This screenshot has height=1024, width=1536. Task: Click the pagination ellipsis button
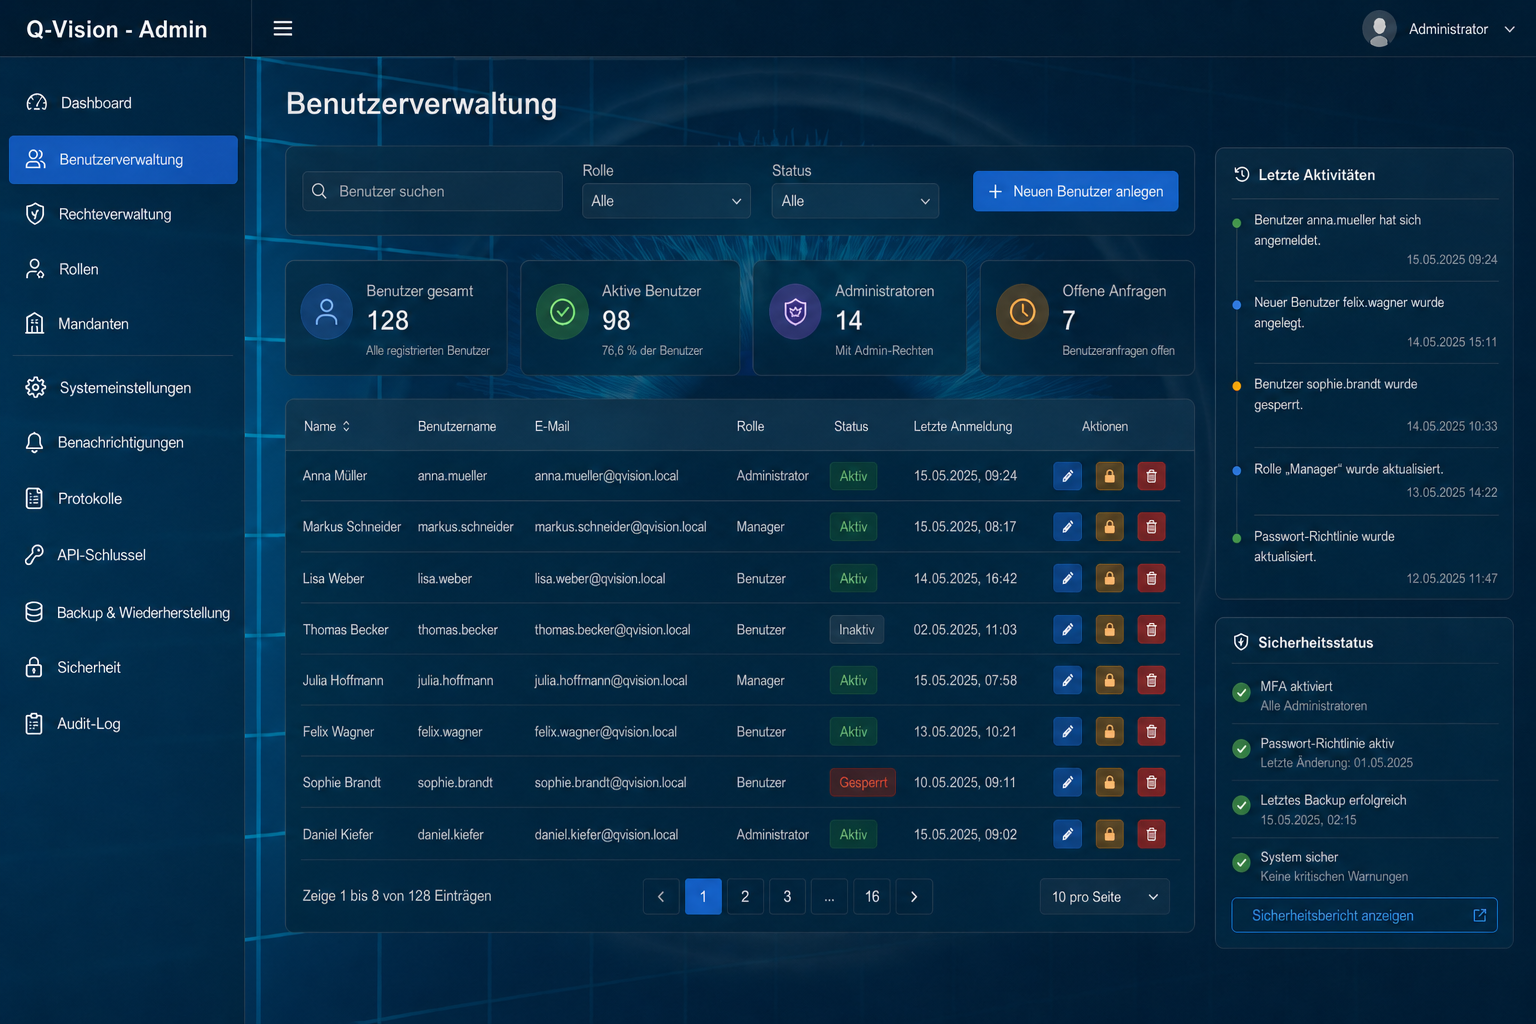[829, 897]
